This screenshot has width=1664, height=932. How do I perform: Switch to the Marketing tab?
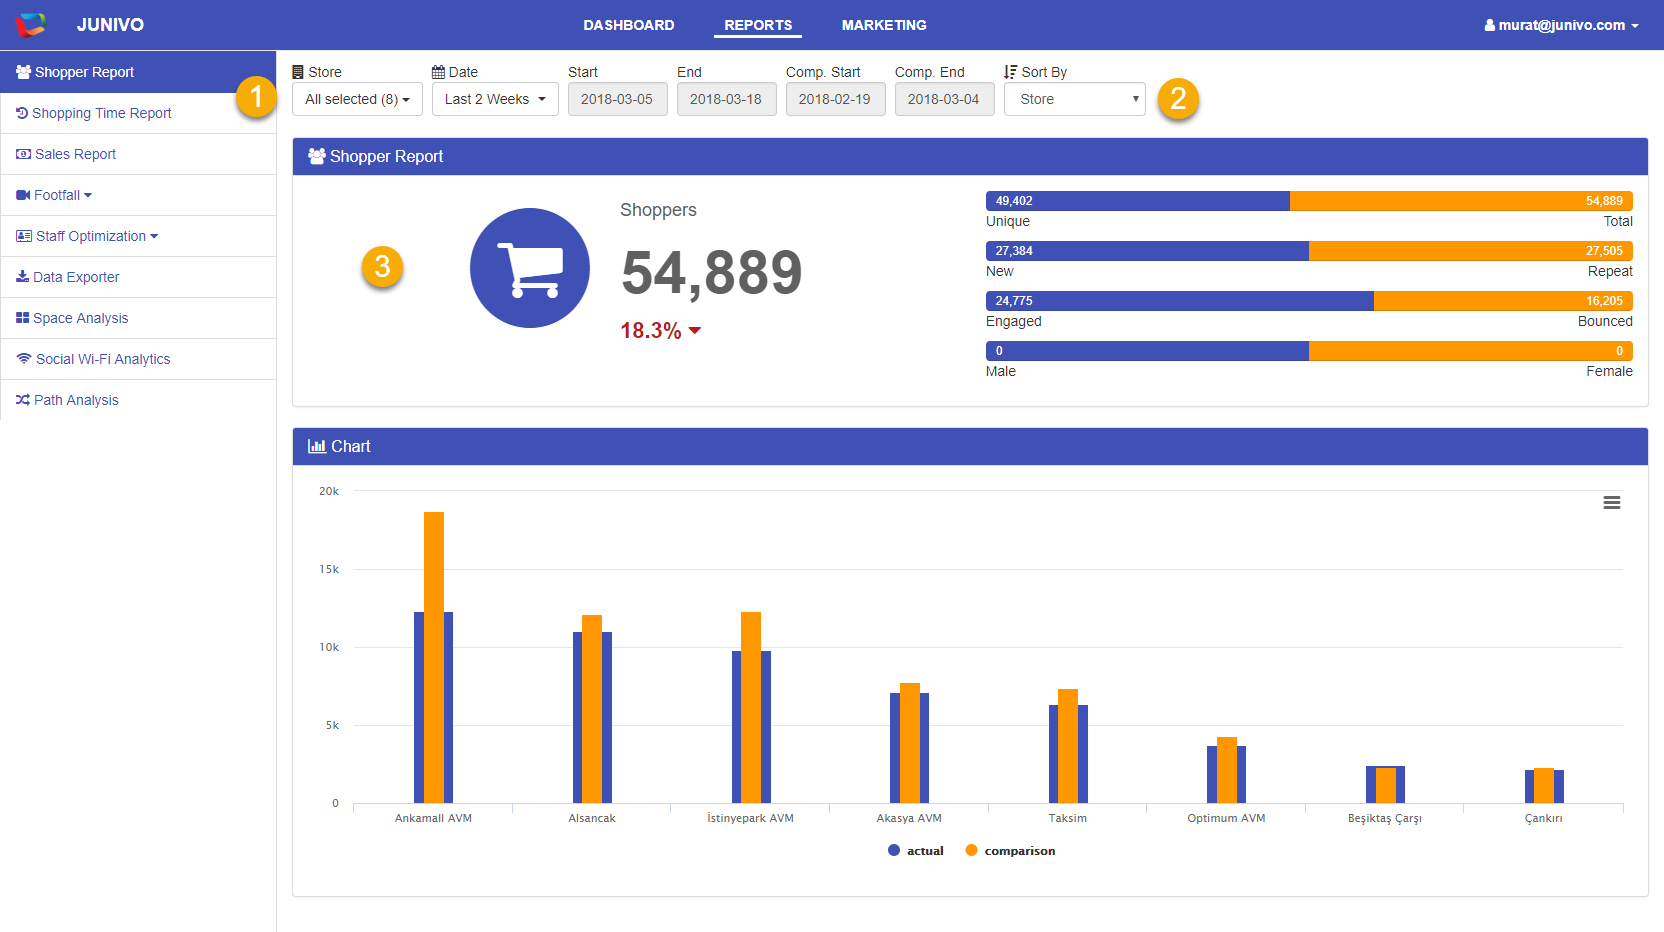click(884, 25)
